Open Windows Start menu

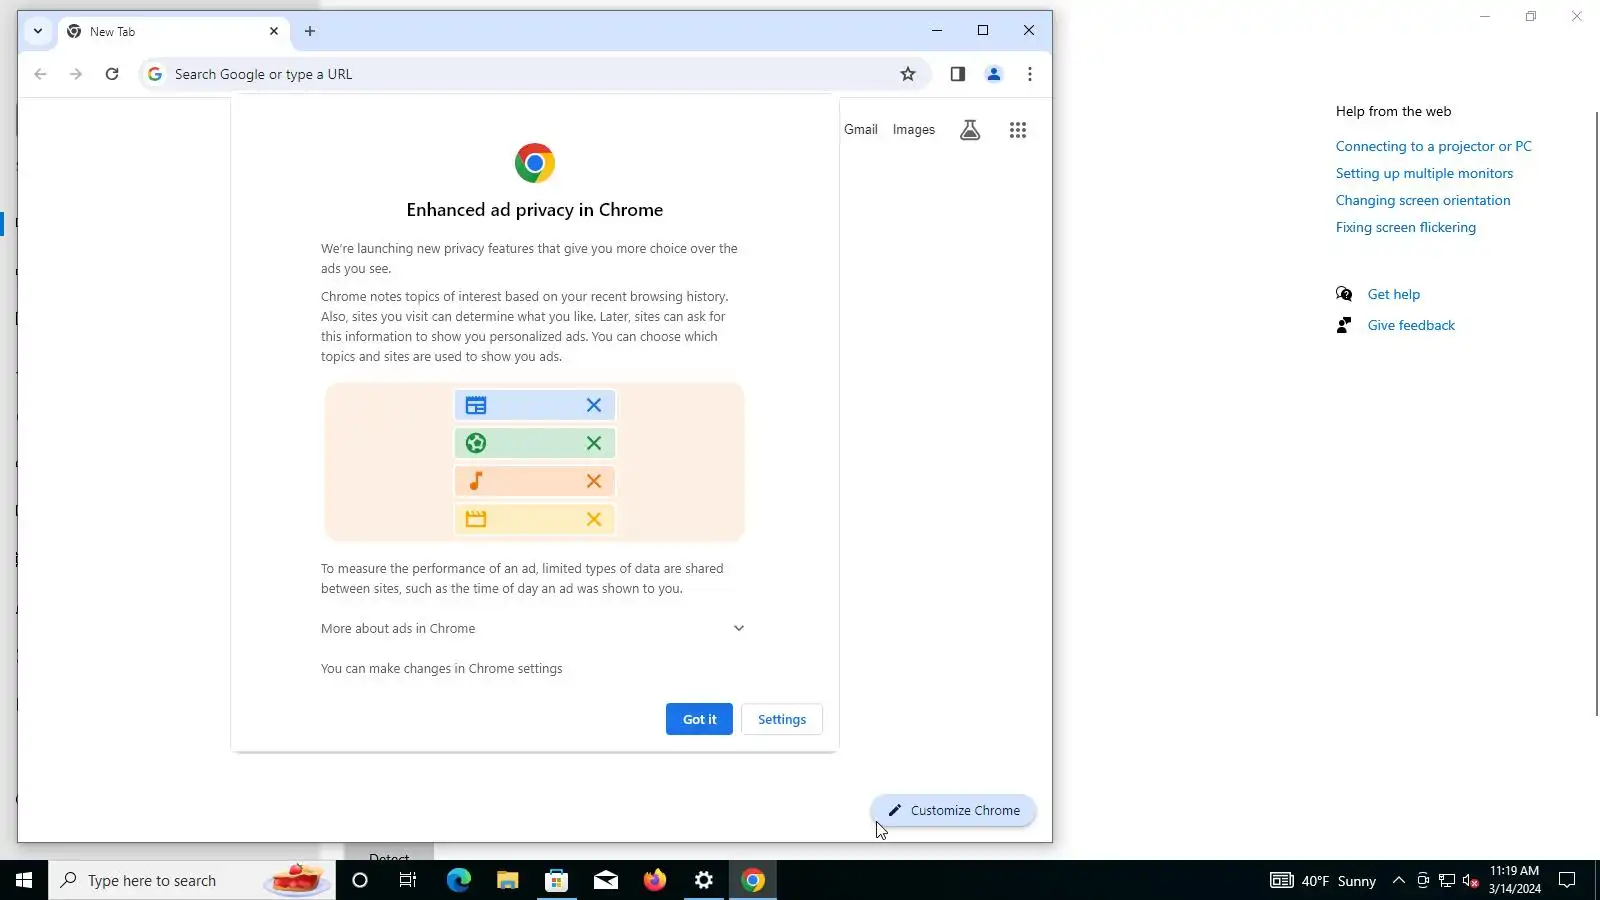pos(24,880)
